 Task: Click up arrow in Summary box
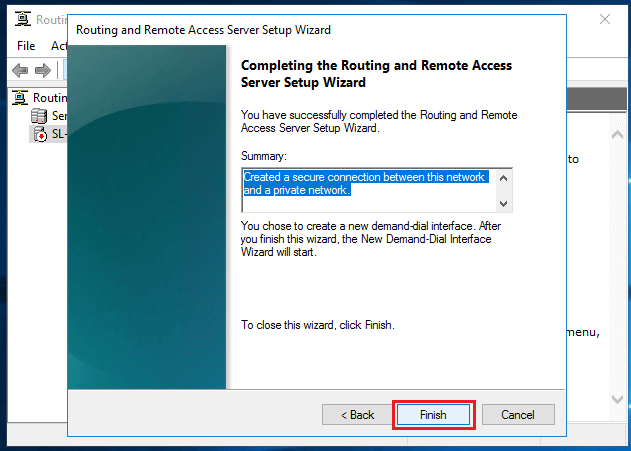pos(503,178)
